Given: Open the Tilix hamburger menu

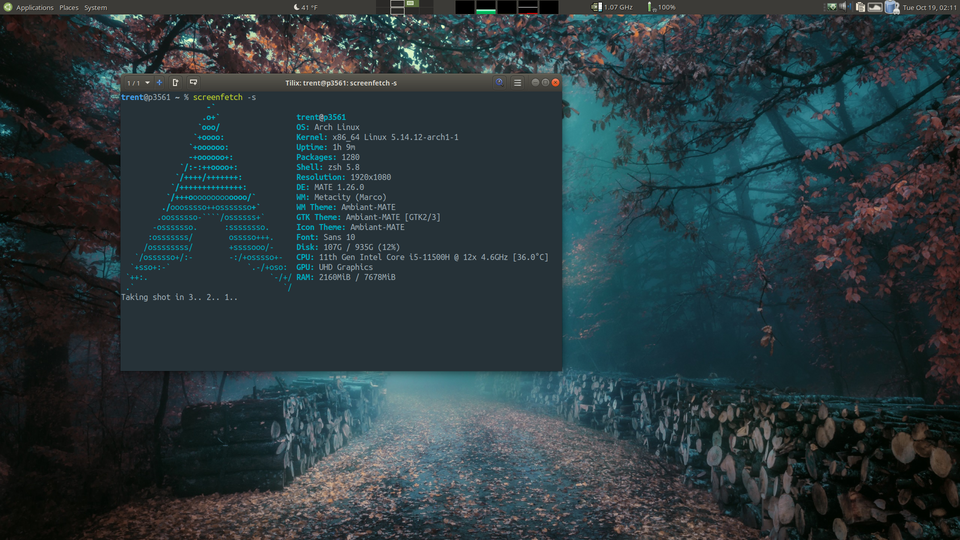Looking at the screenshot, I should pos(517,82).
